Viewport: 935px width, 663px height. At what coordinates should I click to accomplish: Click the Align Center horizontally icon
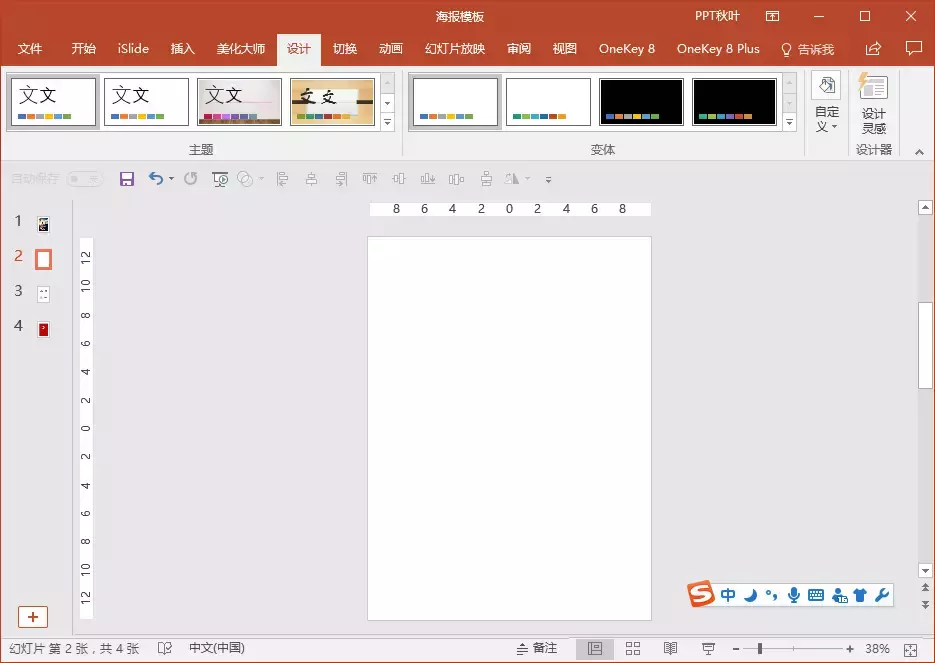(311, 179)
